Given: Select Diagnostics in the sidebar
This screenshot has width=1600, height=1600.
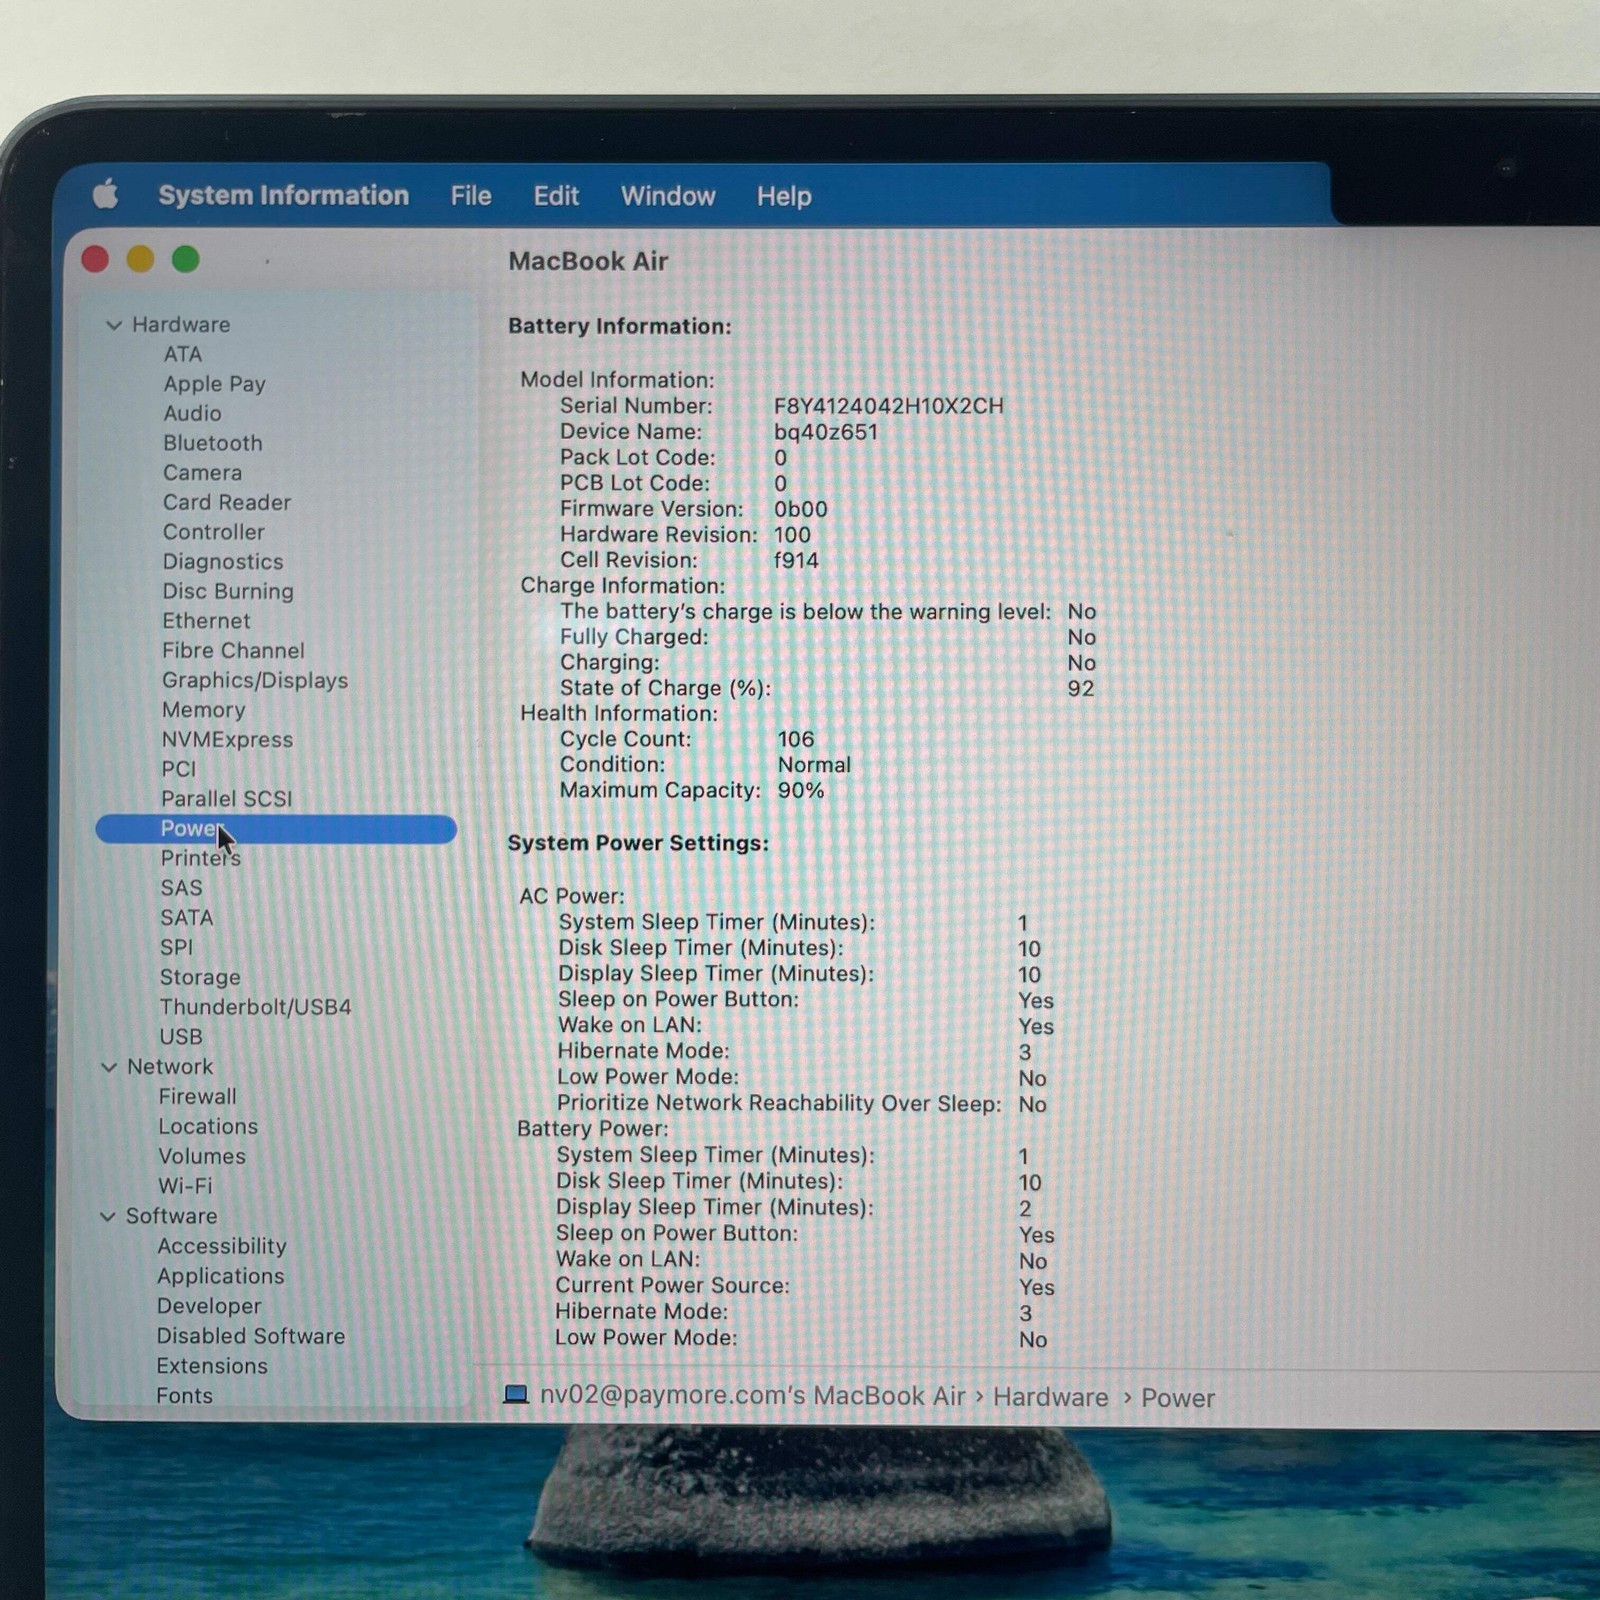Looking at the screenshot, I should pos(223,562).
